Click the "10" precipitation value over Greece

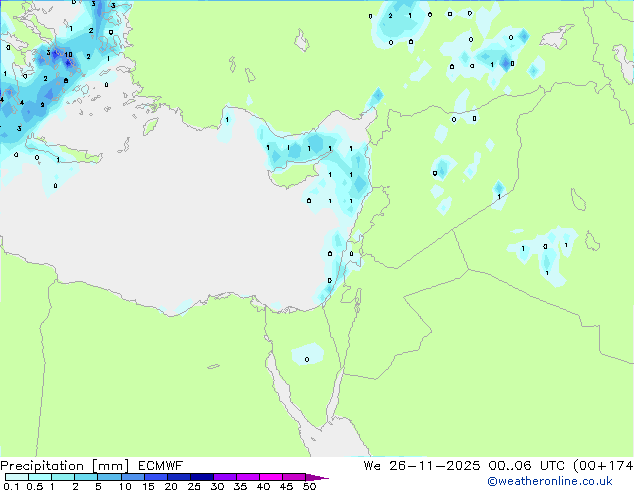click(x=68, y=55)
